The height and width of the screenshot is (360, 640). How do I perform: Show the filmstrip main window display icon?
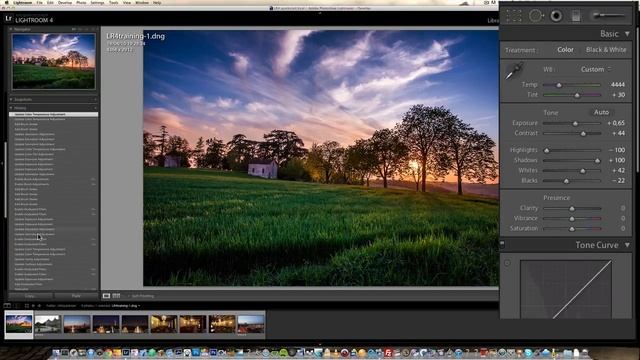(7, 305)
